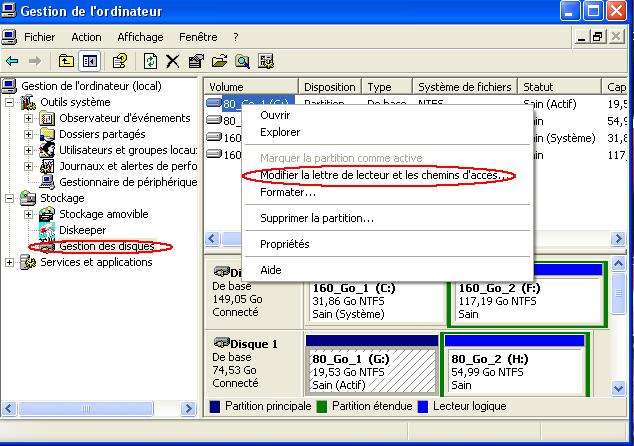This screenshot has height=446, width=634.
Task: Click the Properties toolbar icon
Action: pyautogui.click(x=196, y=61)
